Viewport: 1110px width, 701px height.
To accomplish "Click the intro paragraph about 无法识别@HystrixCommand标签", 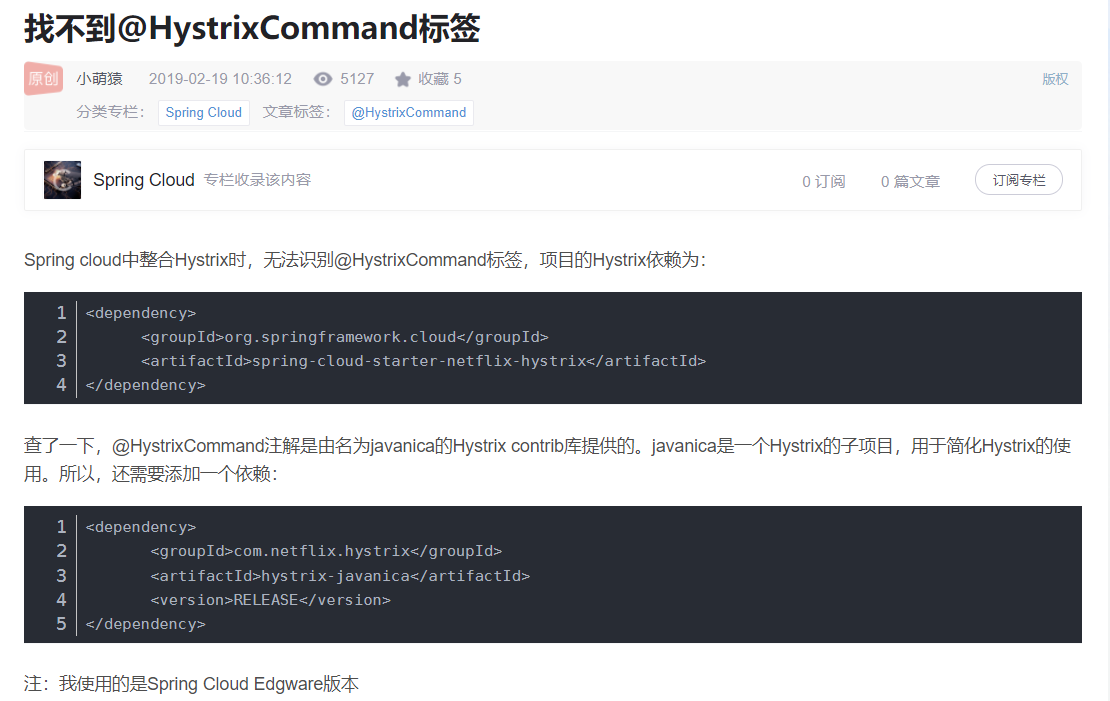I will 365,261.
